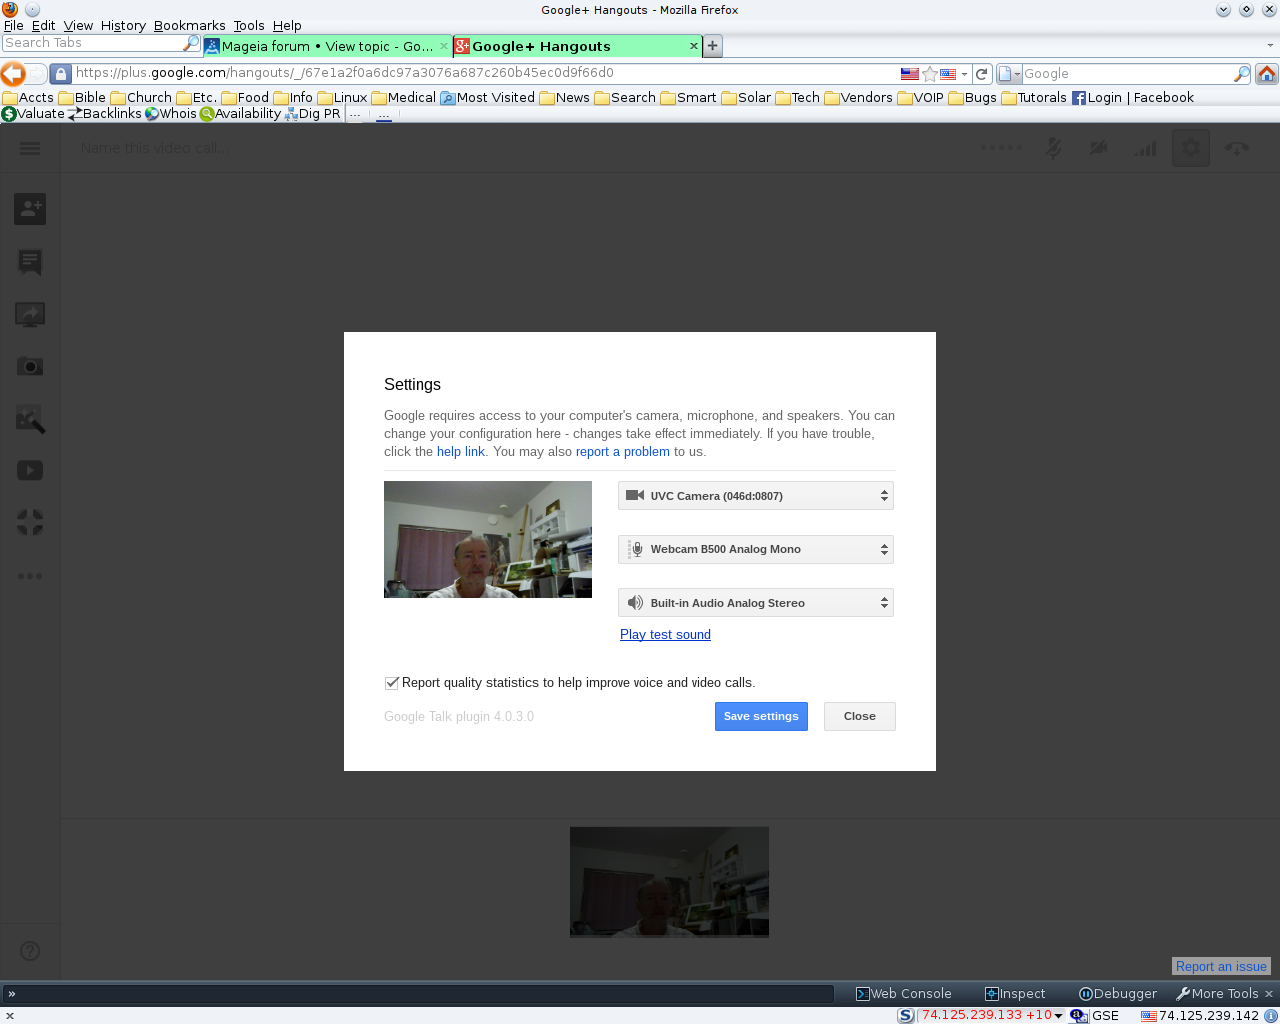Open the Tools menu

[249, 25]
